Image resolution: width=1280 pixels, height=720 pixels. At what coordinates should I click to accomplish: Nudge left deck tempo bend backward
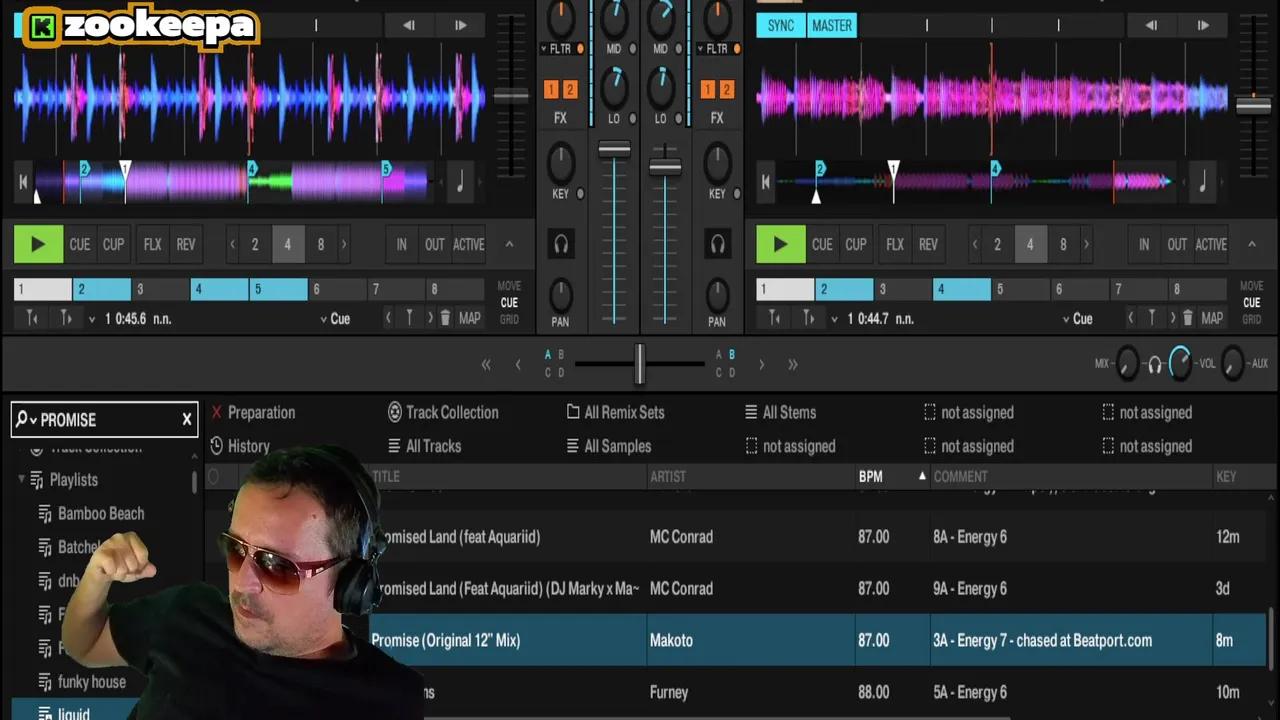coord(409,25)
